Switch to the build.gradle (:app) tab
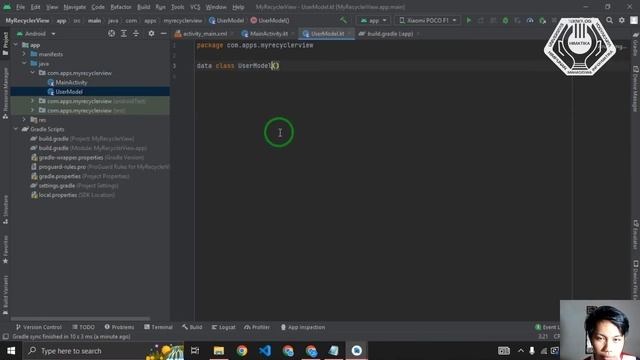The height and width of the screenshot is (360, 640). tap(389, 34)
